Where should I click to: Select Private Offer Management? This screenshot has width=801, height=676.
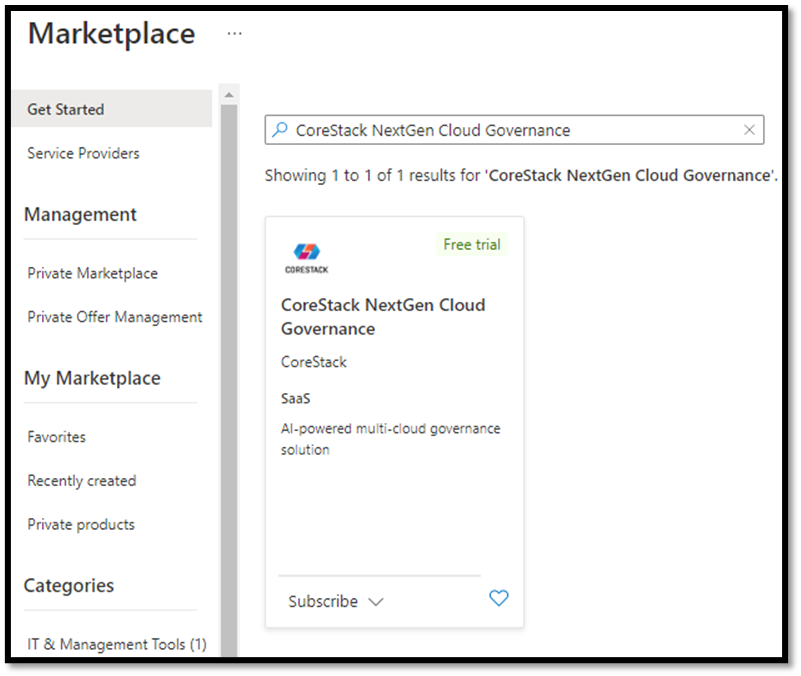(x=114, y=317)
